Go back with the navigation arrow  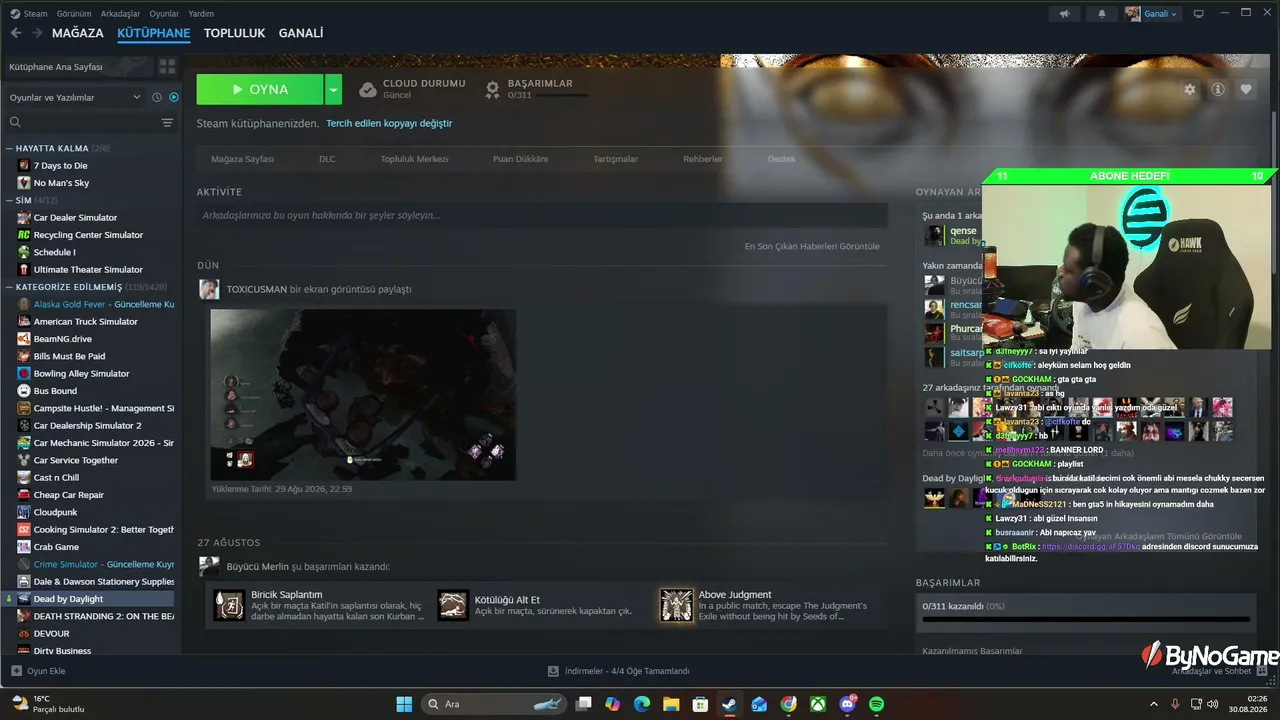(16, 33)
